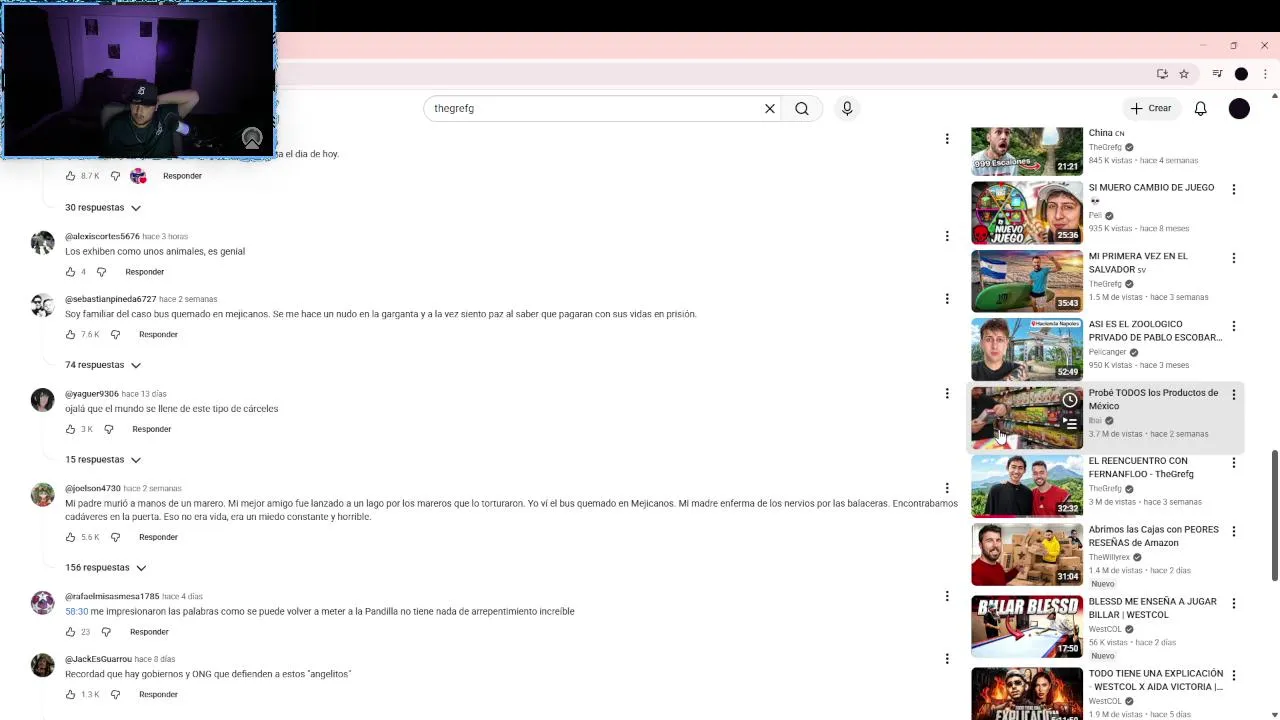Open the @sebastianpineda6727 username link
This screenshot has height=720, width=1280.
[111, 299]
